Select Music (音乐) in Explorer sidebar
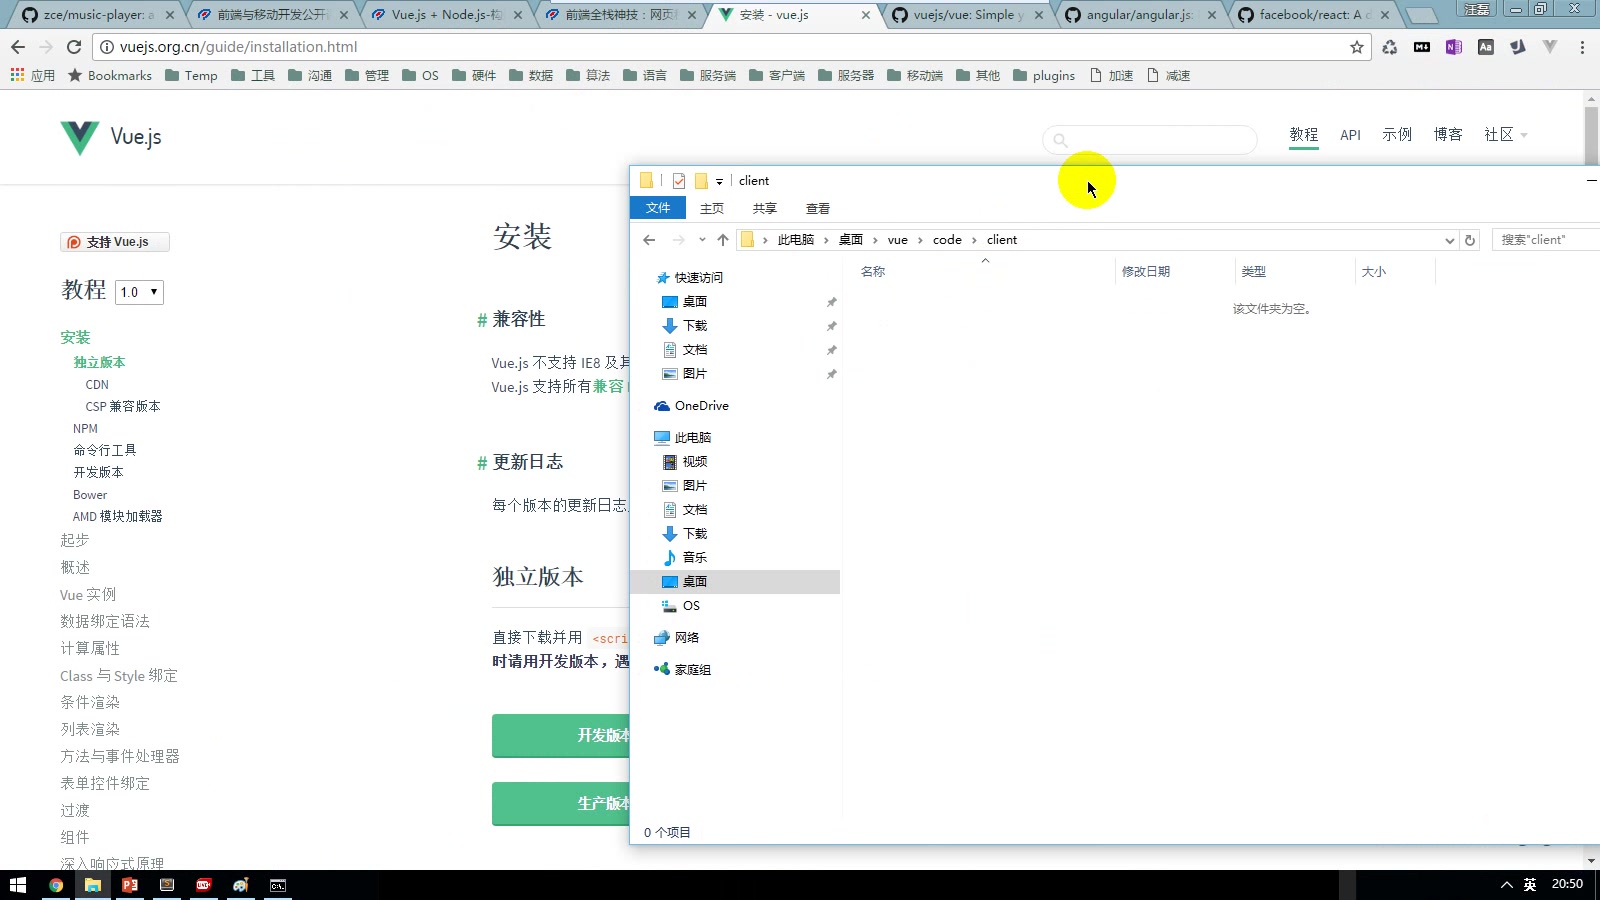The height and width of the screenshot is (900, 1600). click(x=685, y=558)
